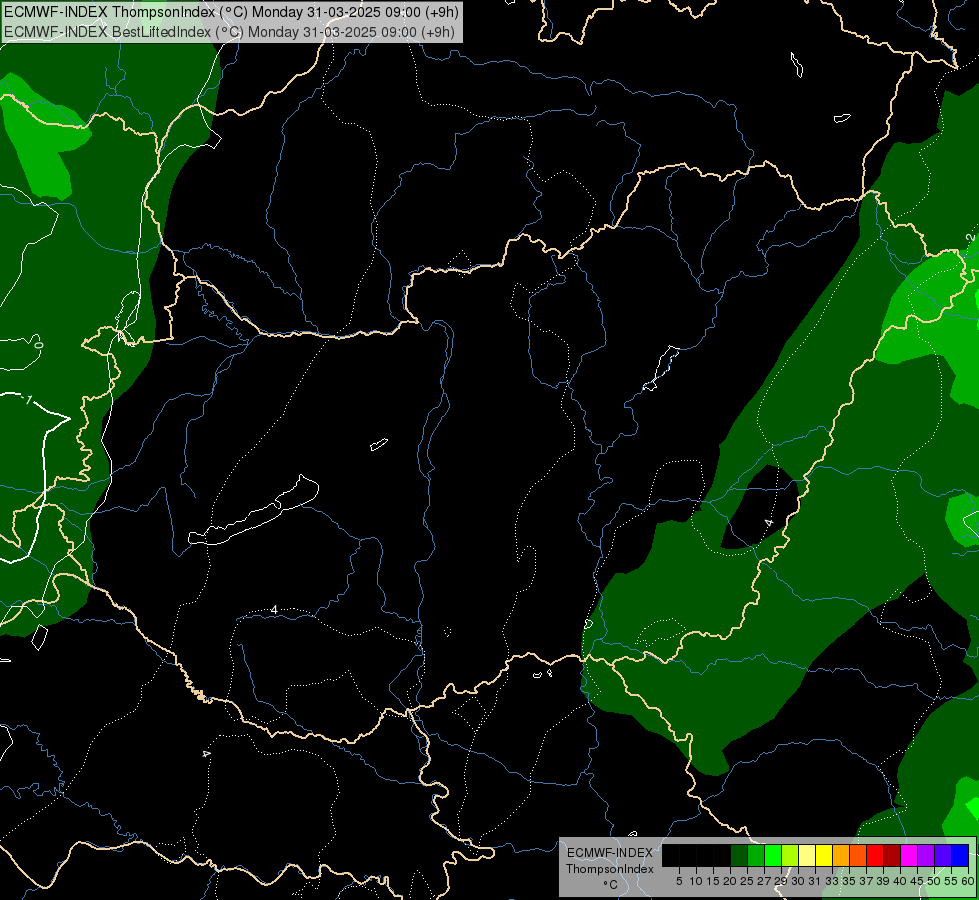Click the magenta legend swatch (40-45)
Viewport: 979px width, 900px height.
(x=909, y=855)
